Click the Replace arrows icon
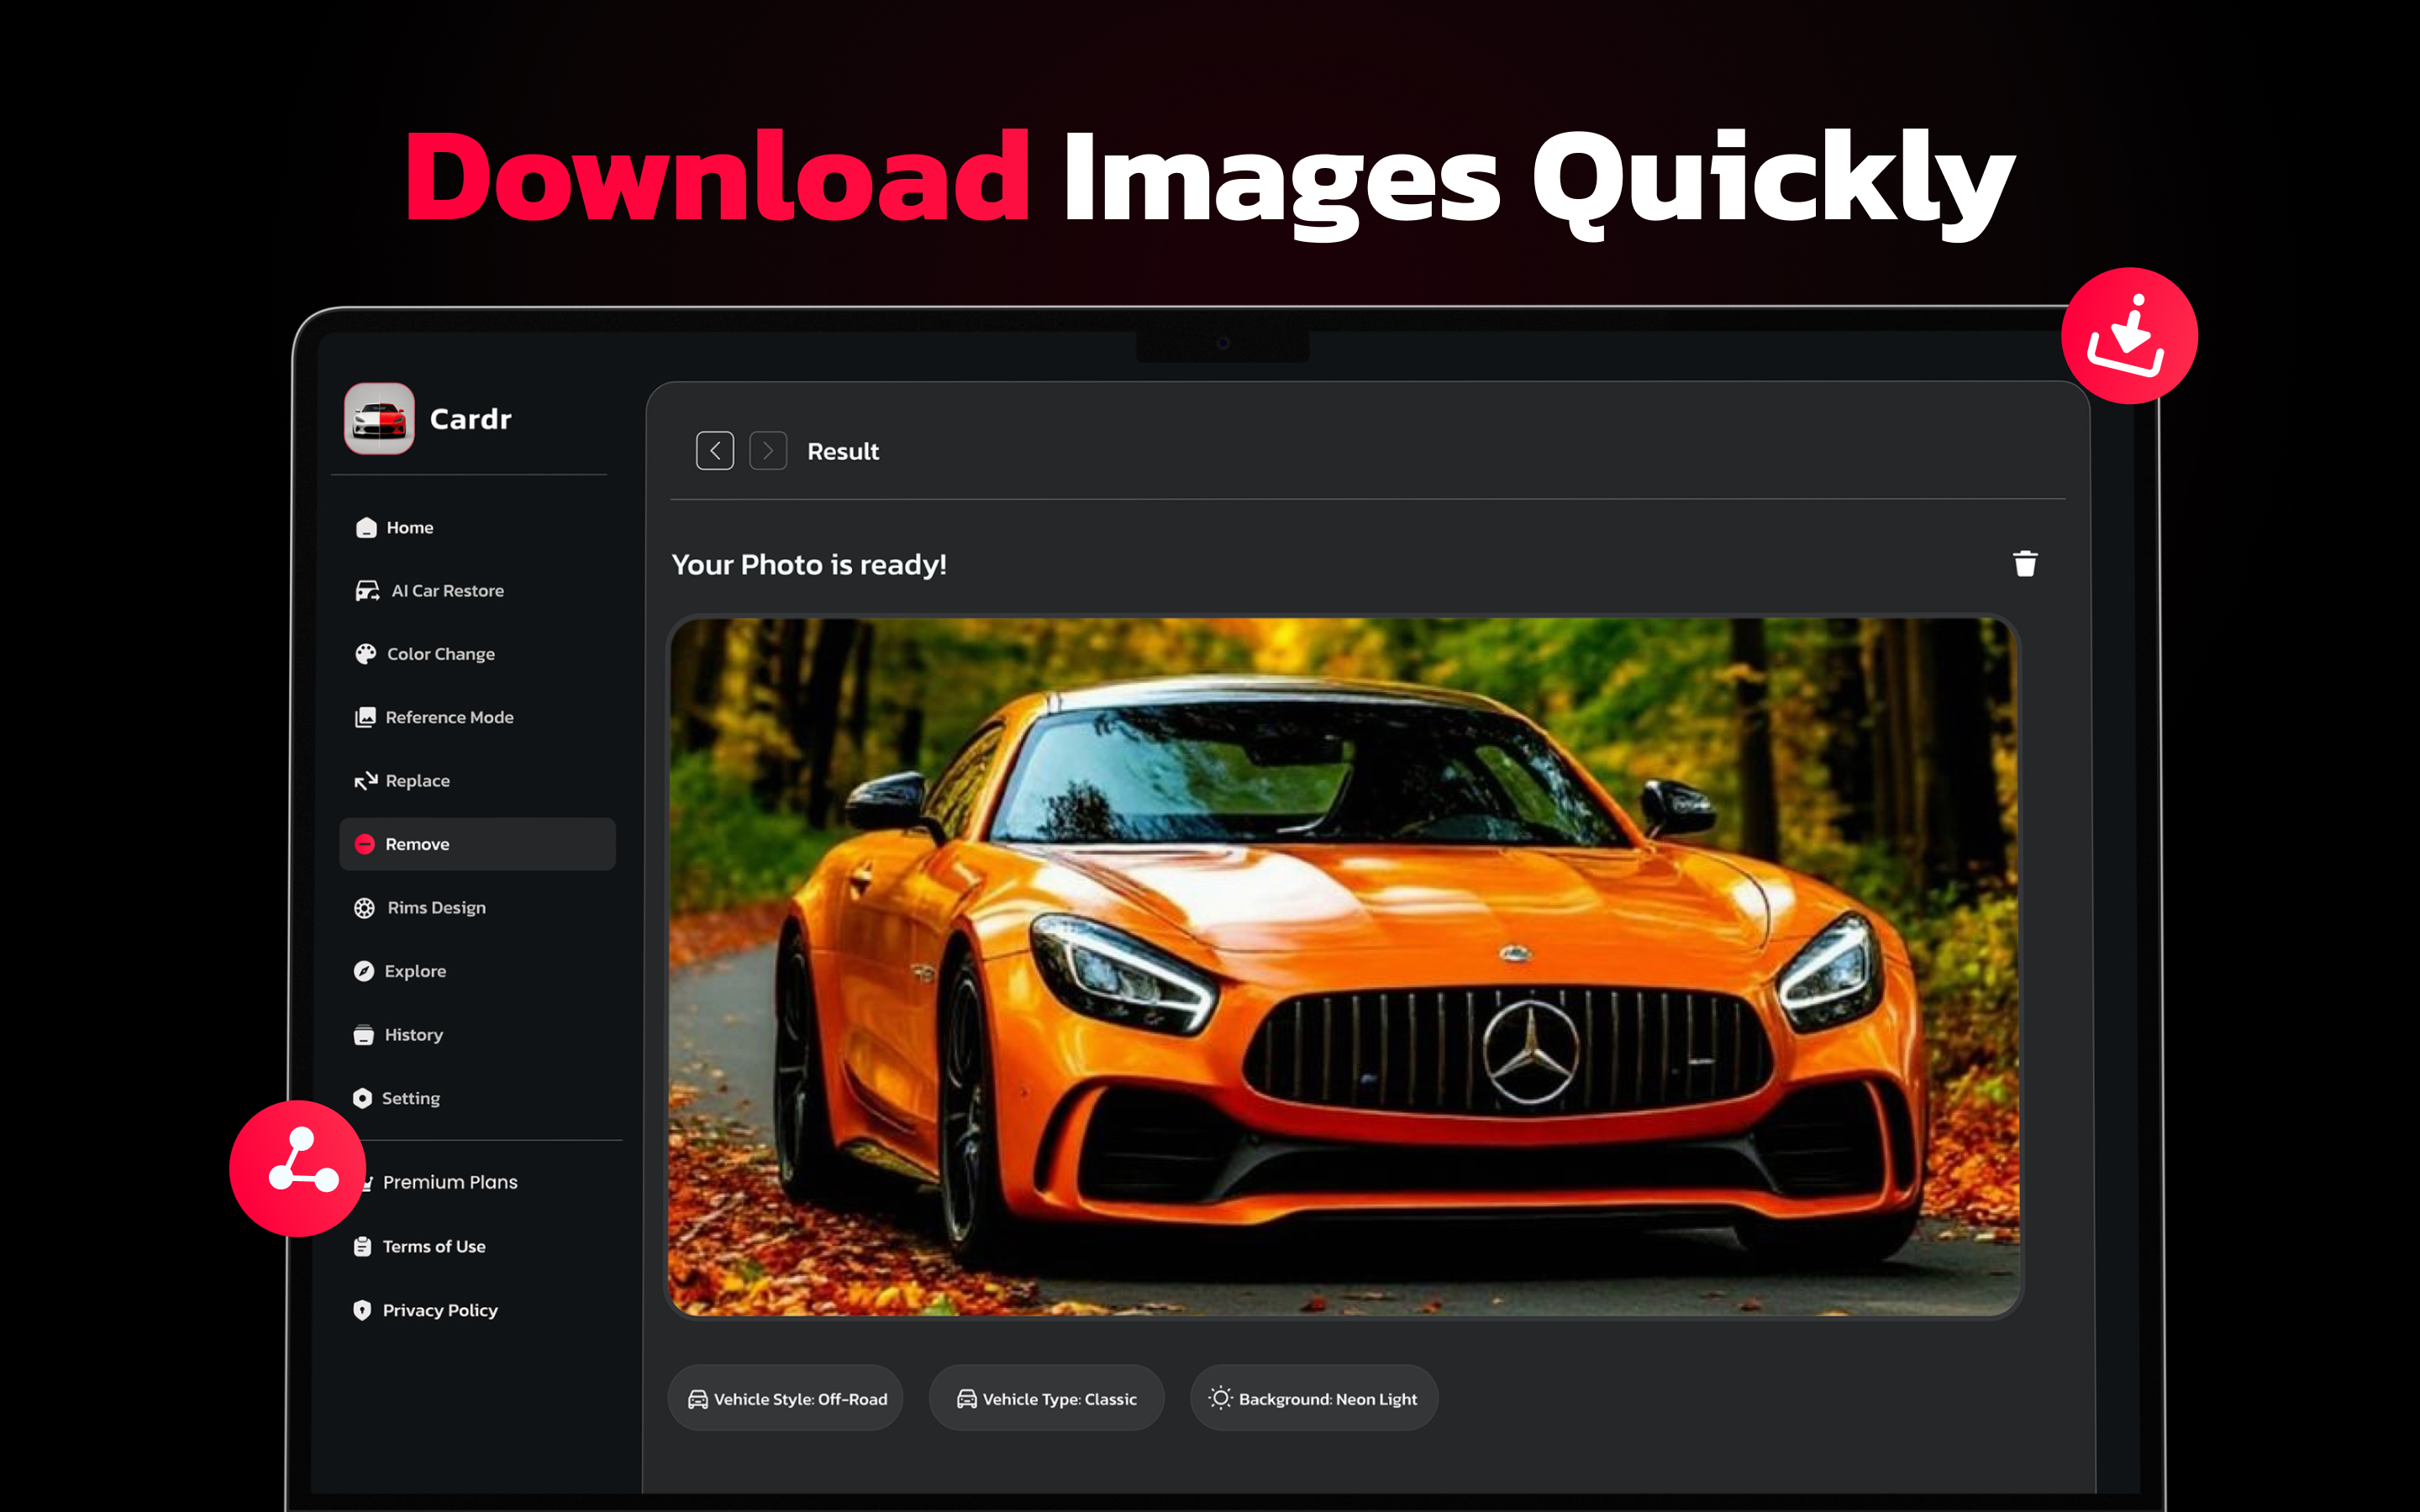 coord(365,780)
